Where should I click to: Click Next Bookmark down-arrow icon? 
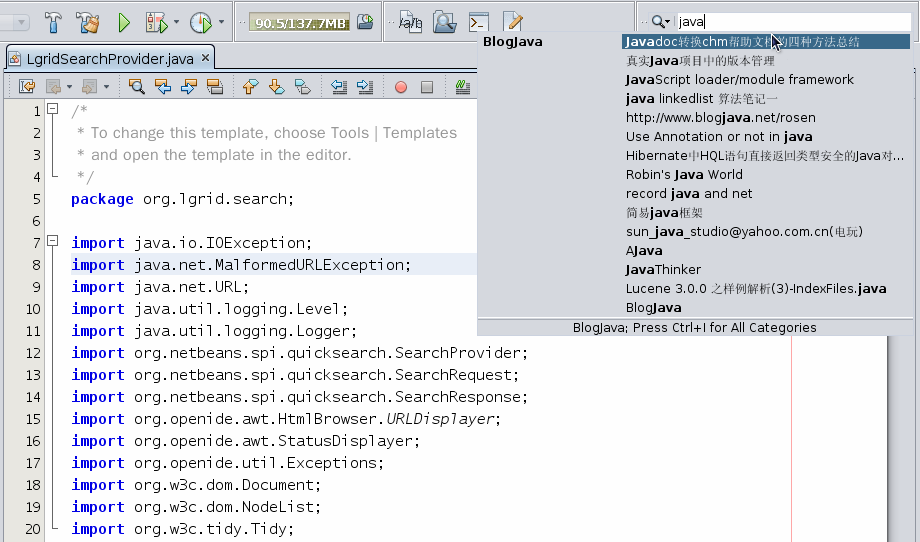[x=276, y=87]
